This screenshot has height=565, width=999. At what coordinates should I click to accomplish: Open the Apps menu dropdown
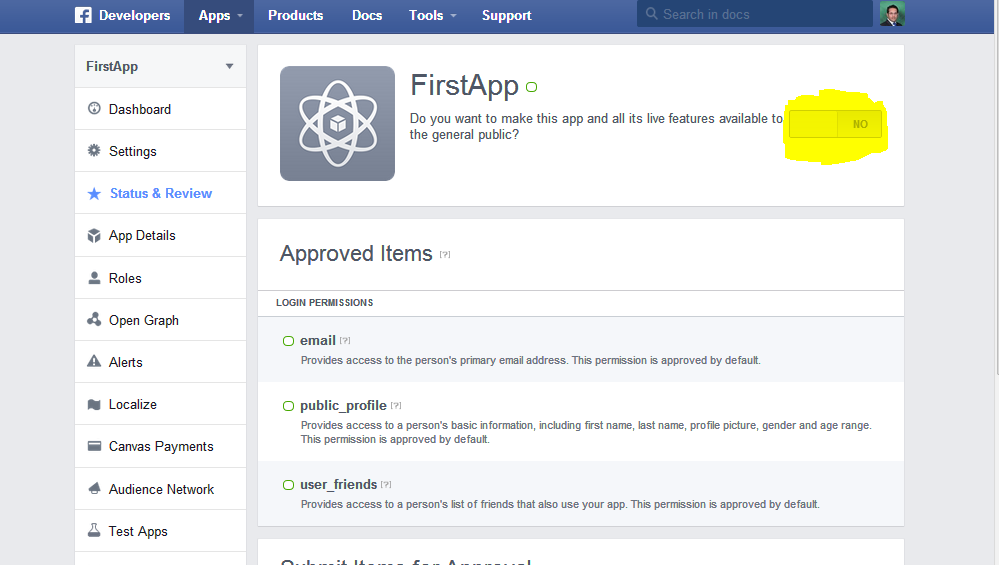pyautogui.click(x=219, y=16)
